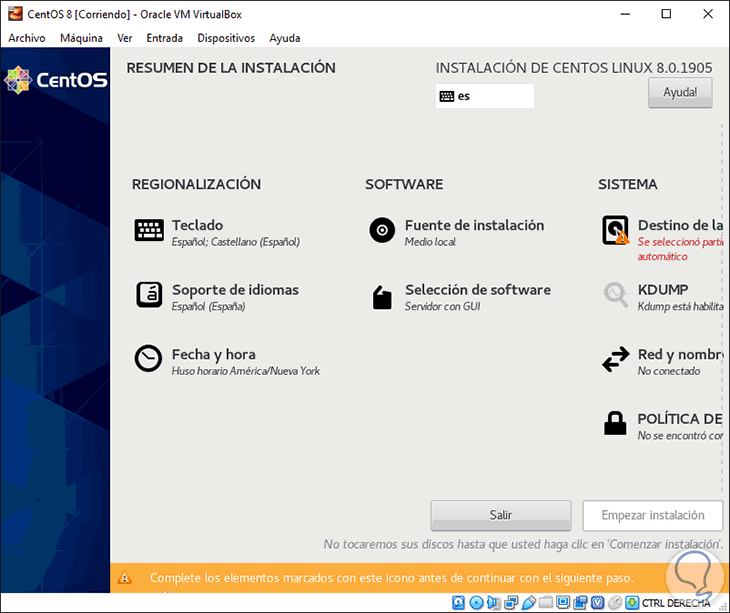
Task: Open the Archivo menu
Action: pos(27,38)
